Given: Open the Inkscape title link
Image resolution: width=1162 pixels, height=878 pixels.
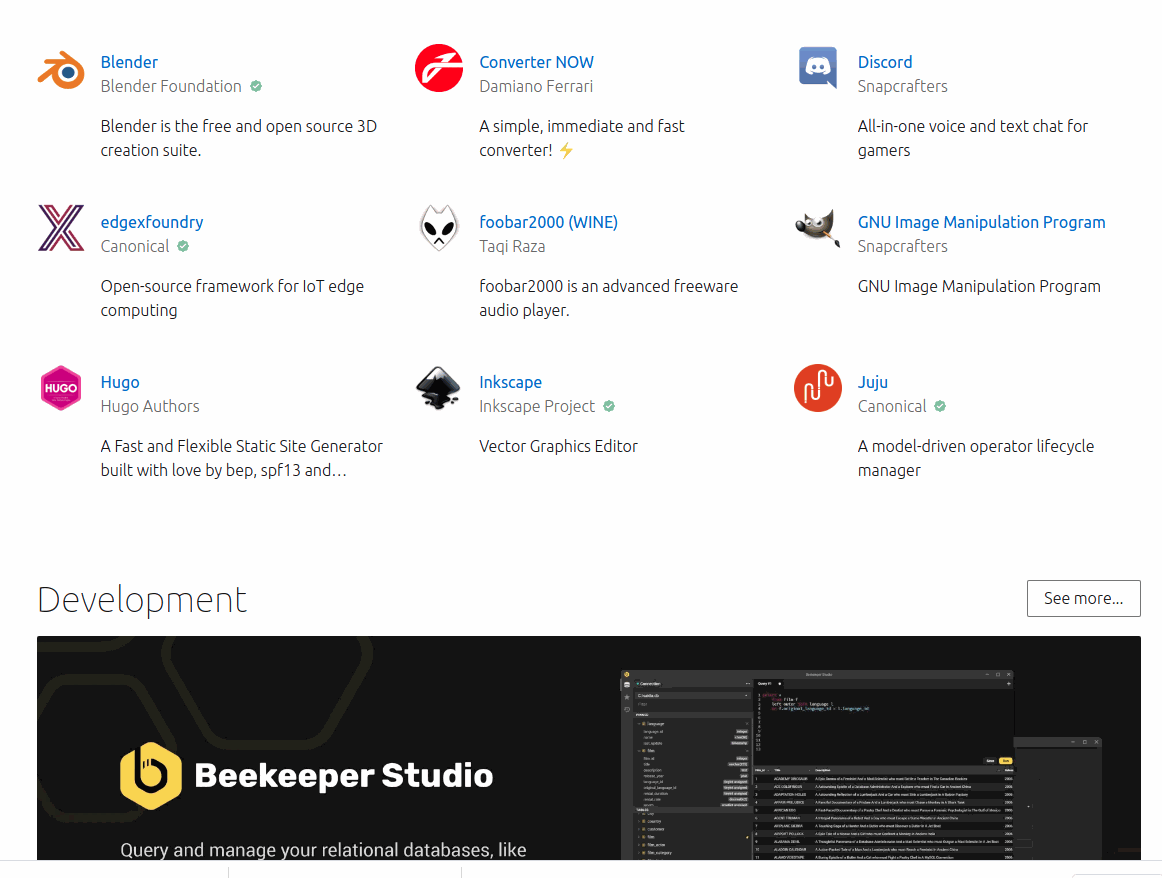Looking at the screenshot, I should [511, 382].
